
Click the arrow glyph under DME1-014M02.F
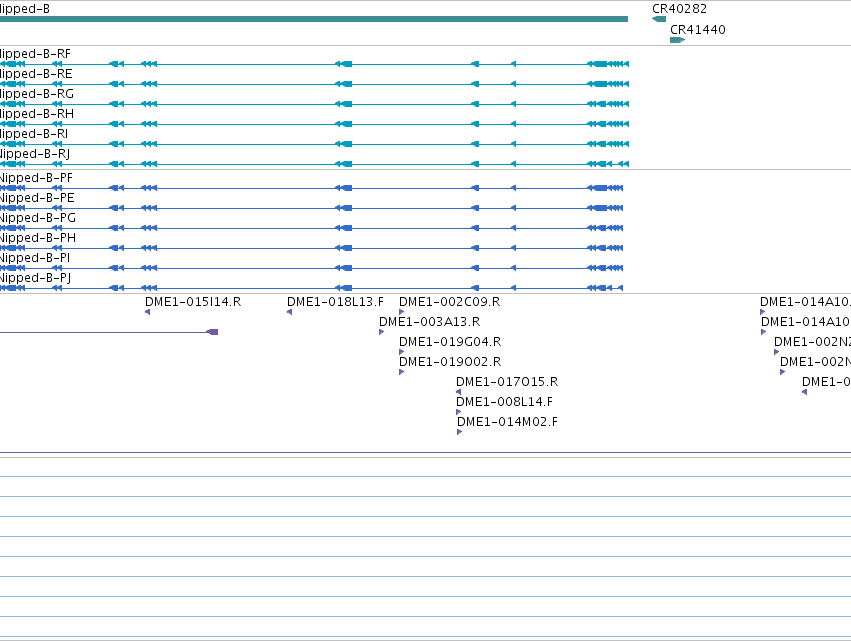460,432
